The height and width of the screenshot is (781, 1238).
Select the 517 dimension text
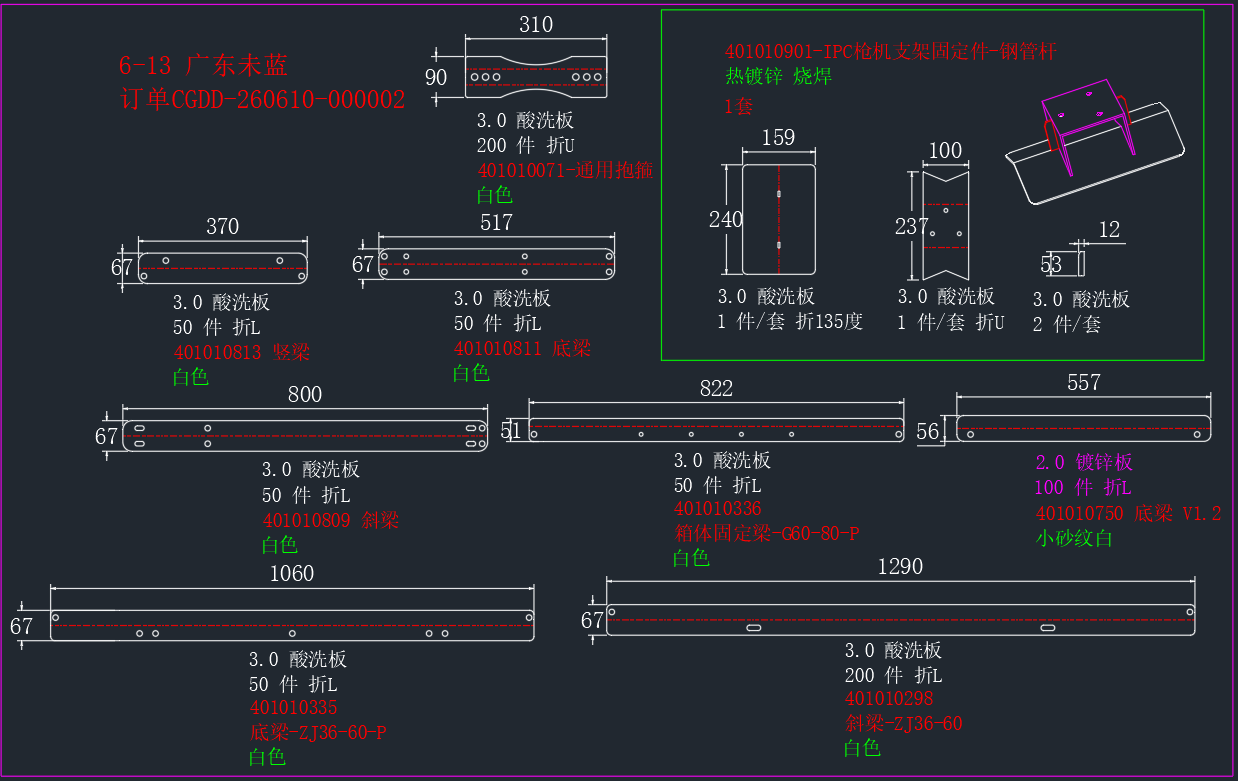[496, 223]
